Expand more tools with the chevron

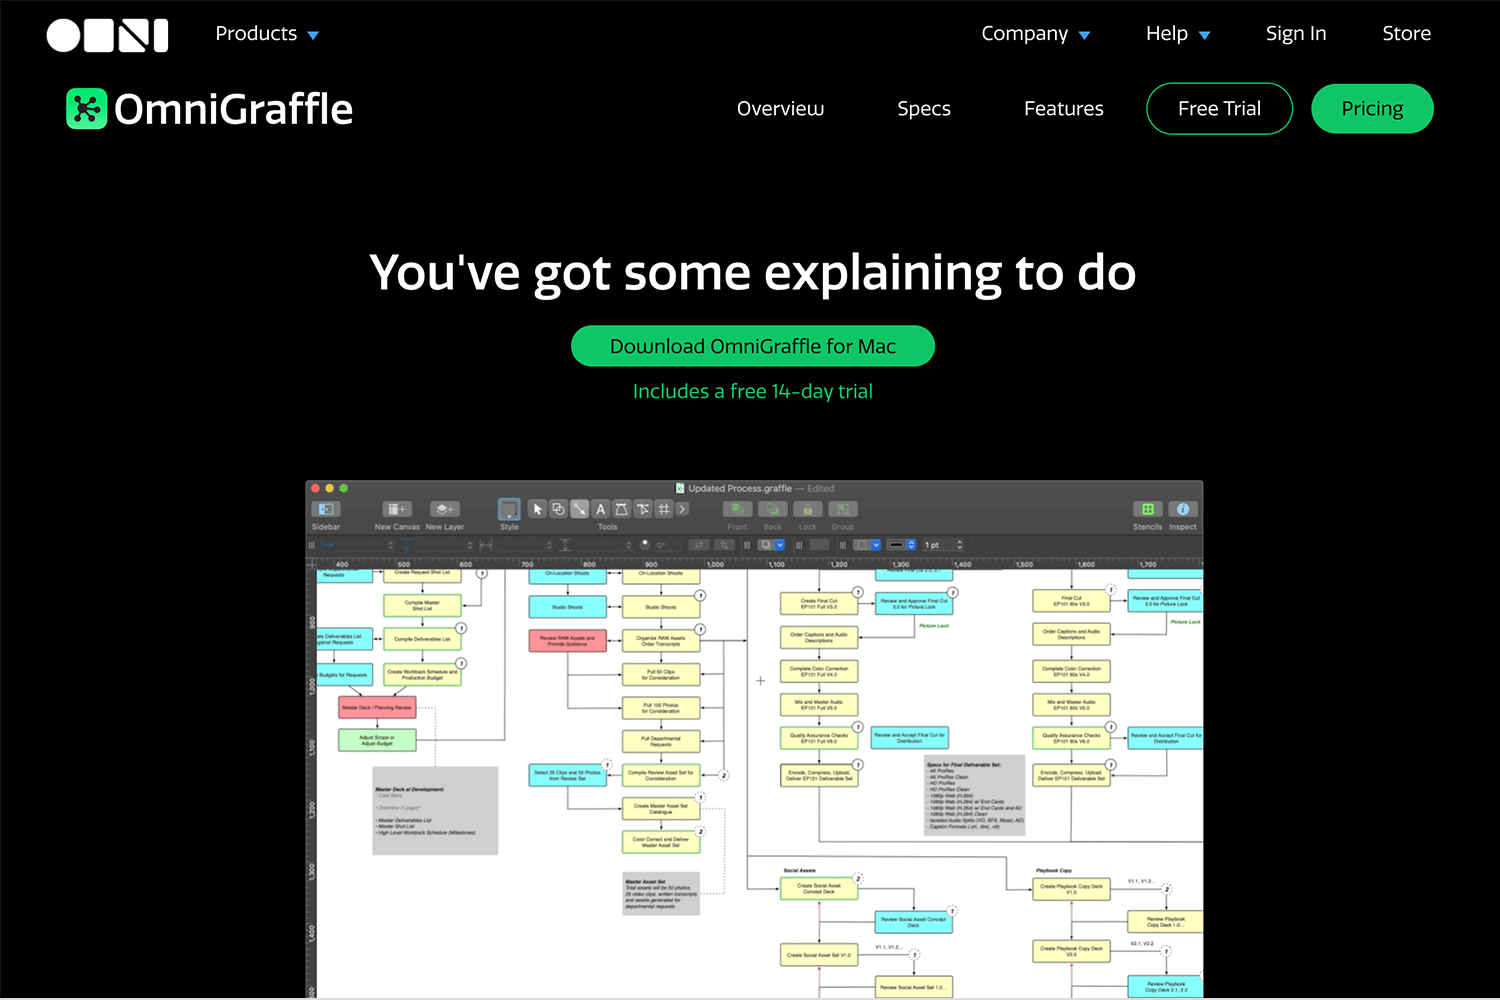[682, 509]
